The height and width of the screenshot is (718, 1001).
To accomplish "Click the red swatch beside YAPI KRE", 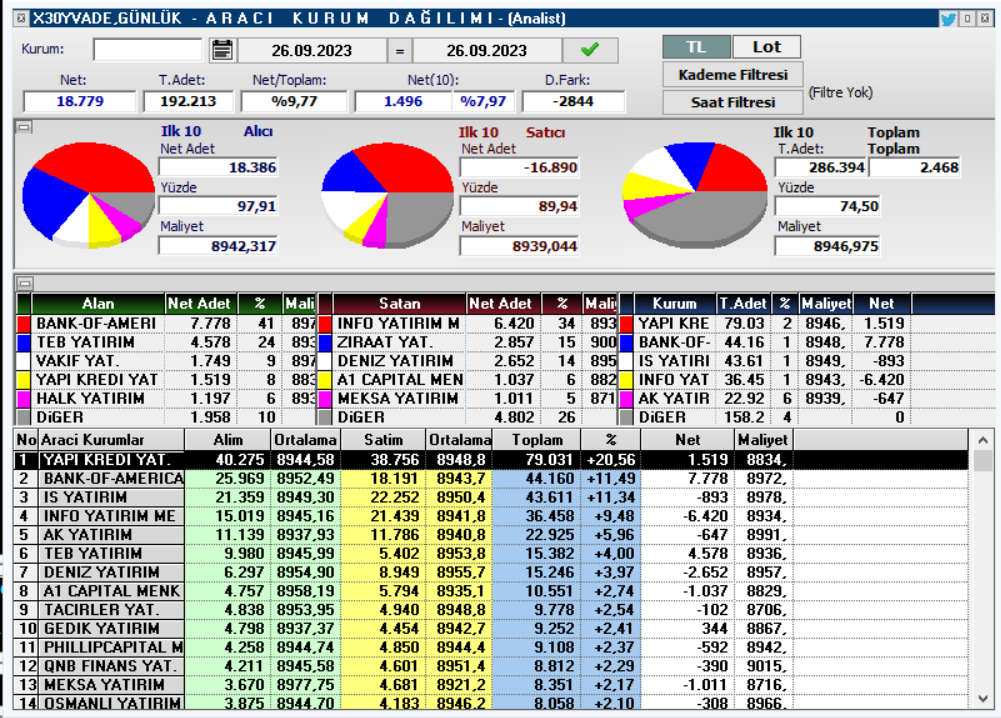I will 626,324.
